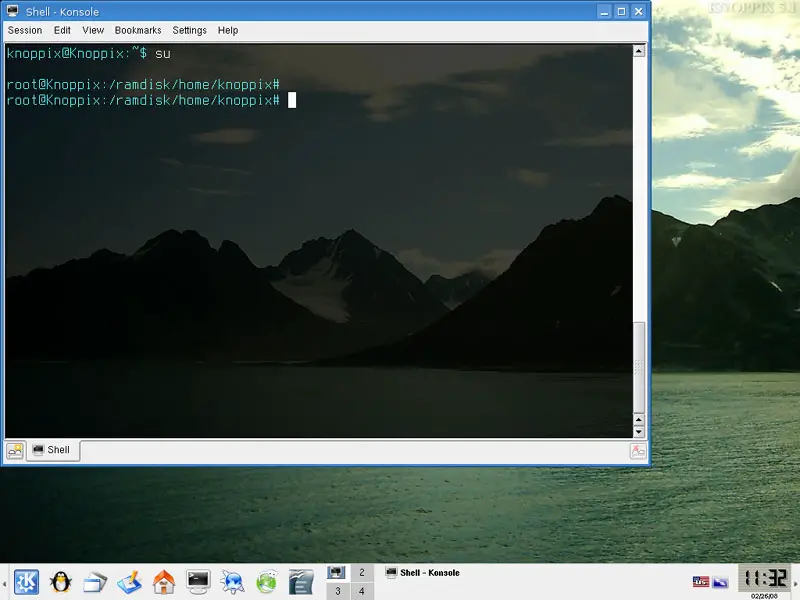
Task: Click the New Session button in Konsole
Action: (15, 450)
